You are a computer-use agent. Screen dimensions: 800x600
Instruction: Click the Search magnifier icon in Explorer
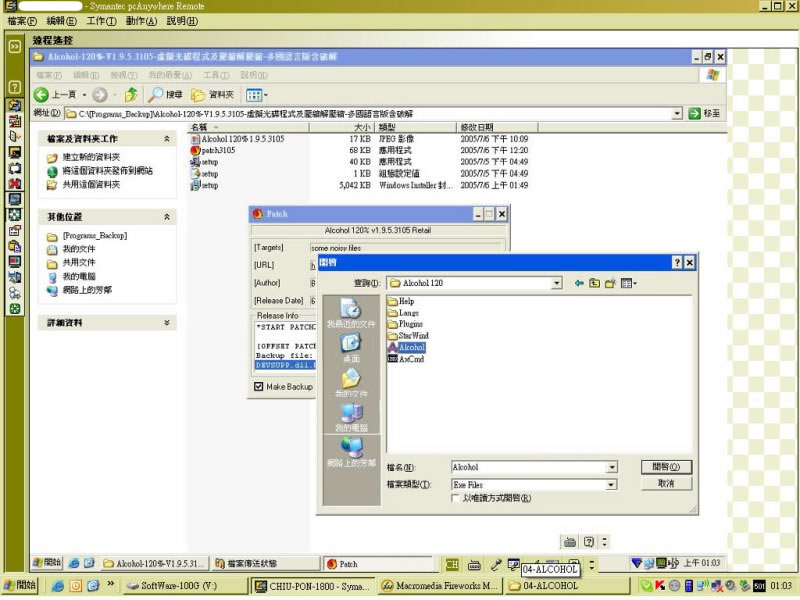pos(155,94)
